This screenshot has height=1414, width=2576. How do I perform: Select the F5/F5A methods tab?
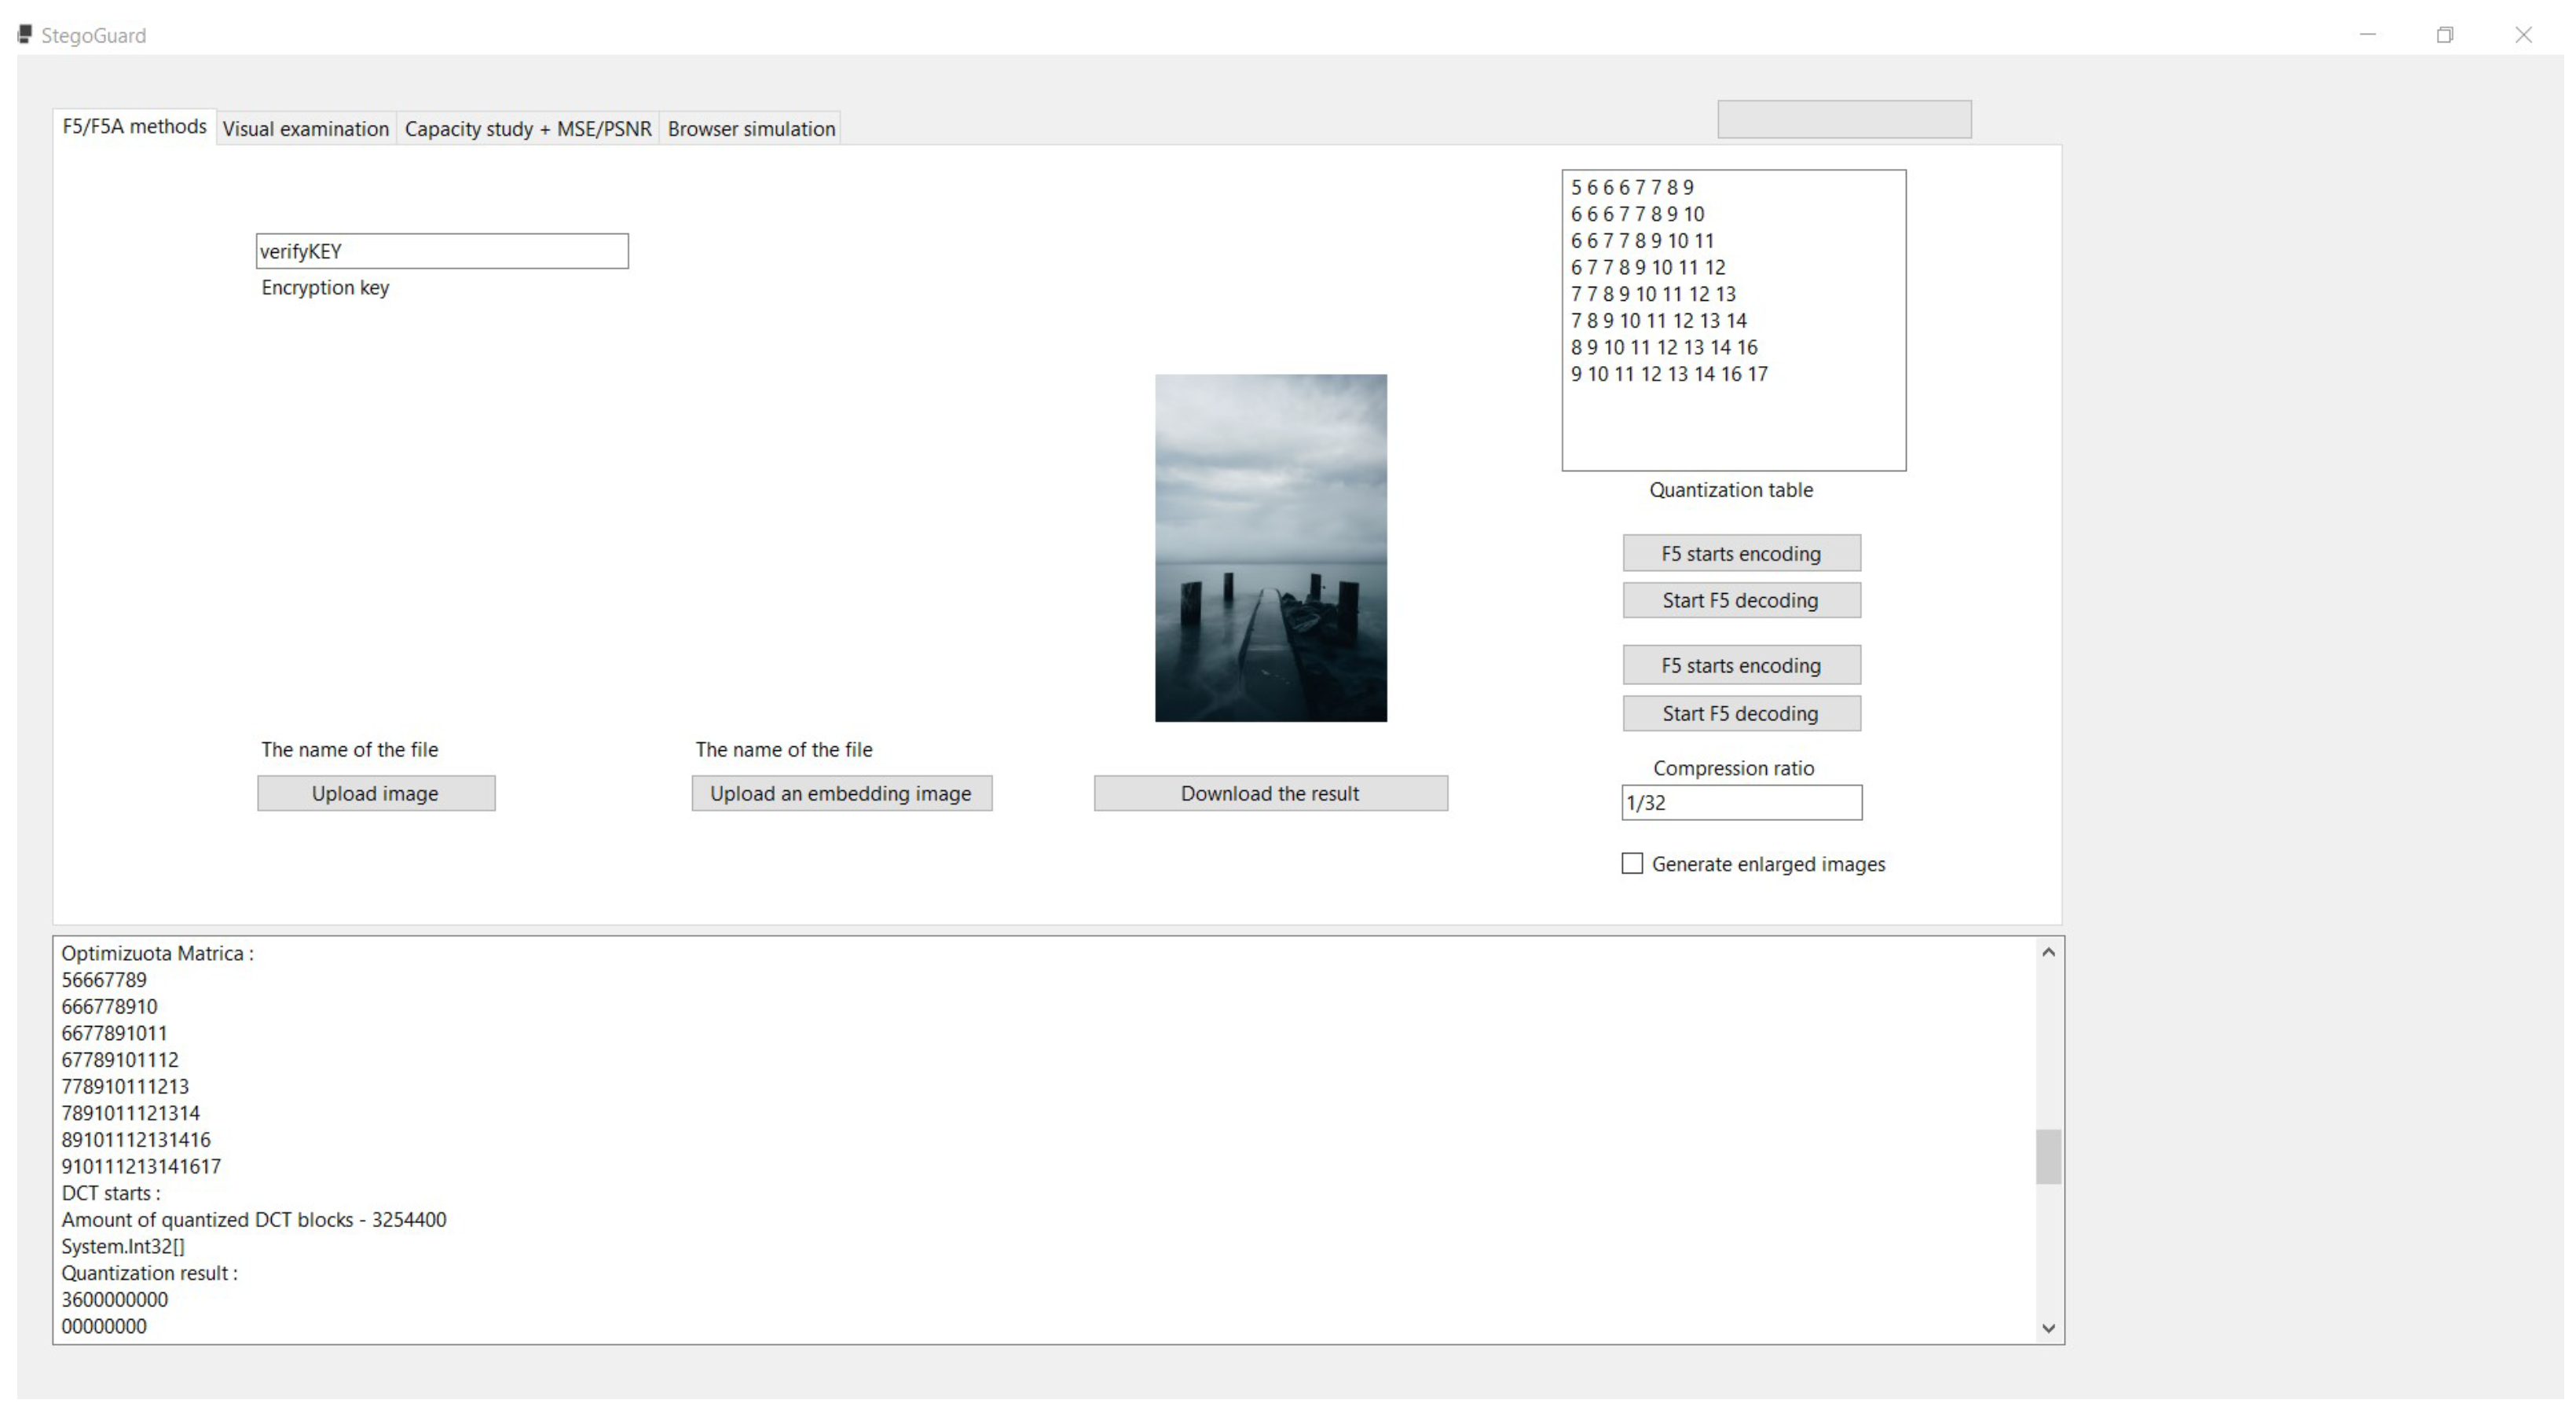(134, 127)
